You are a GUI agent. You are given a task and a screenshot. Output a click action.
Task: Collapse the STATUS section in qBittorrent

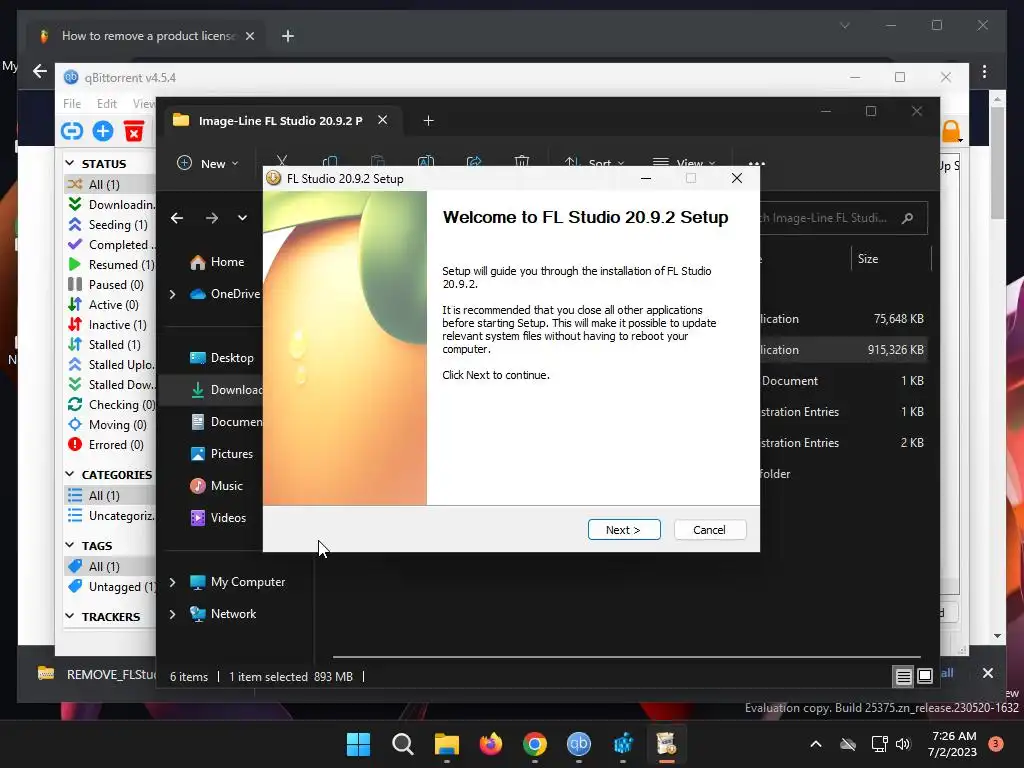71,163
